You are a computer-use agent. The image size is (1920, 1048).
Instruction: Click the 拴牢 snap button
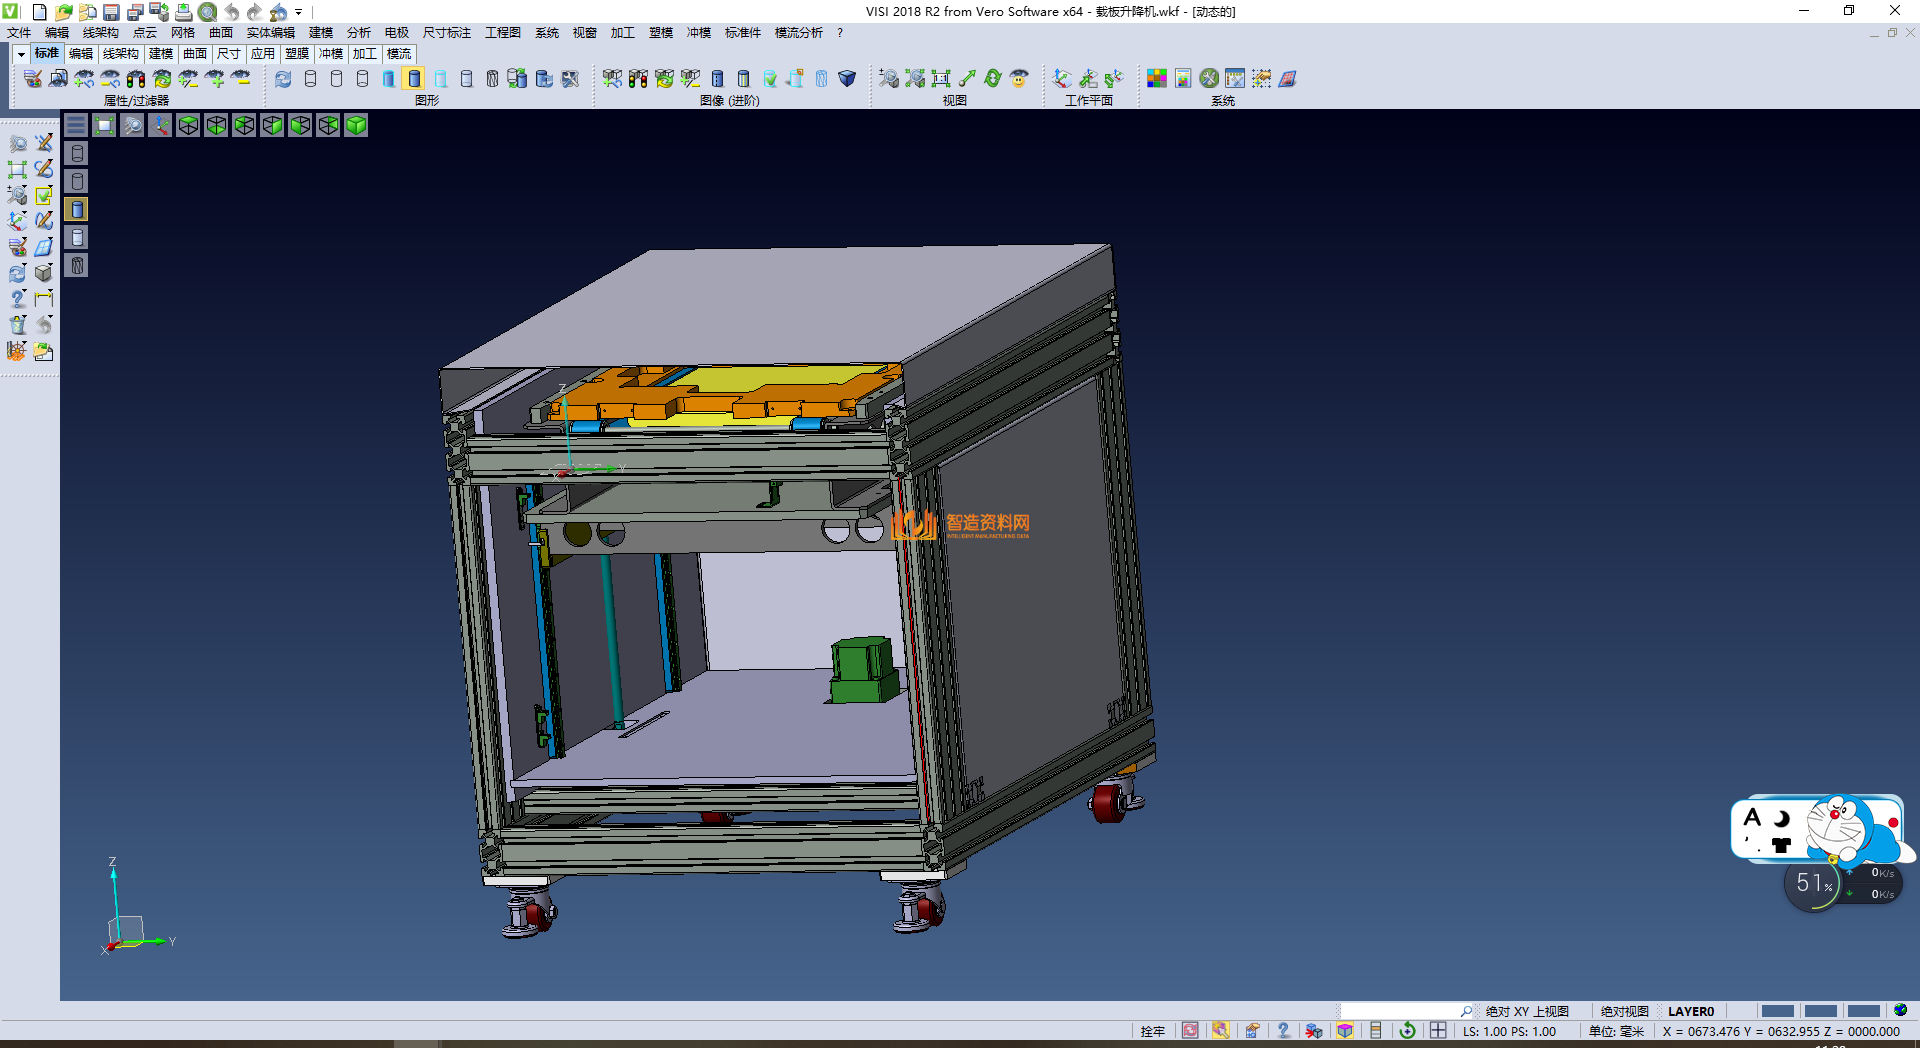[1152, 1031]
